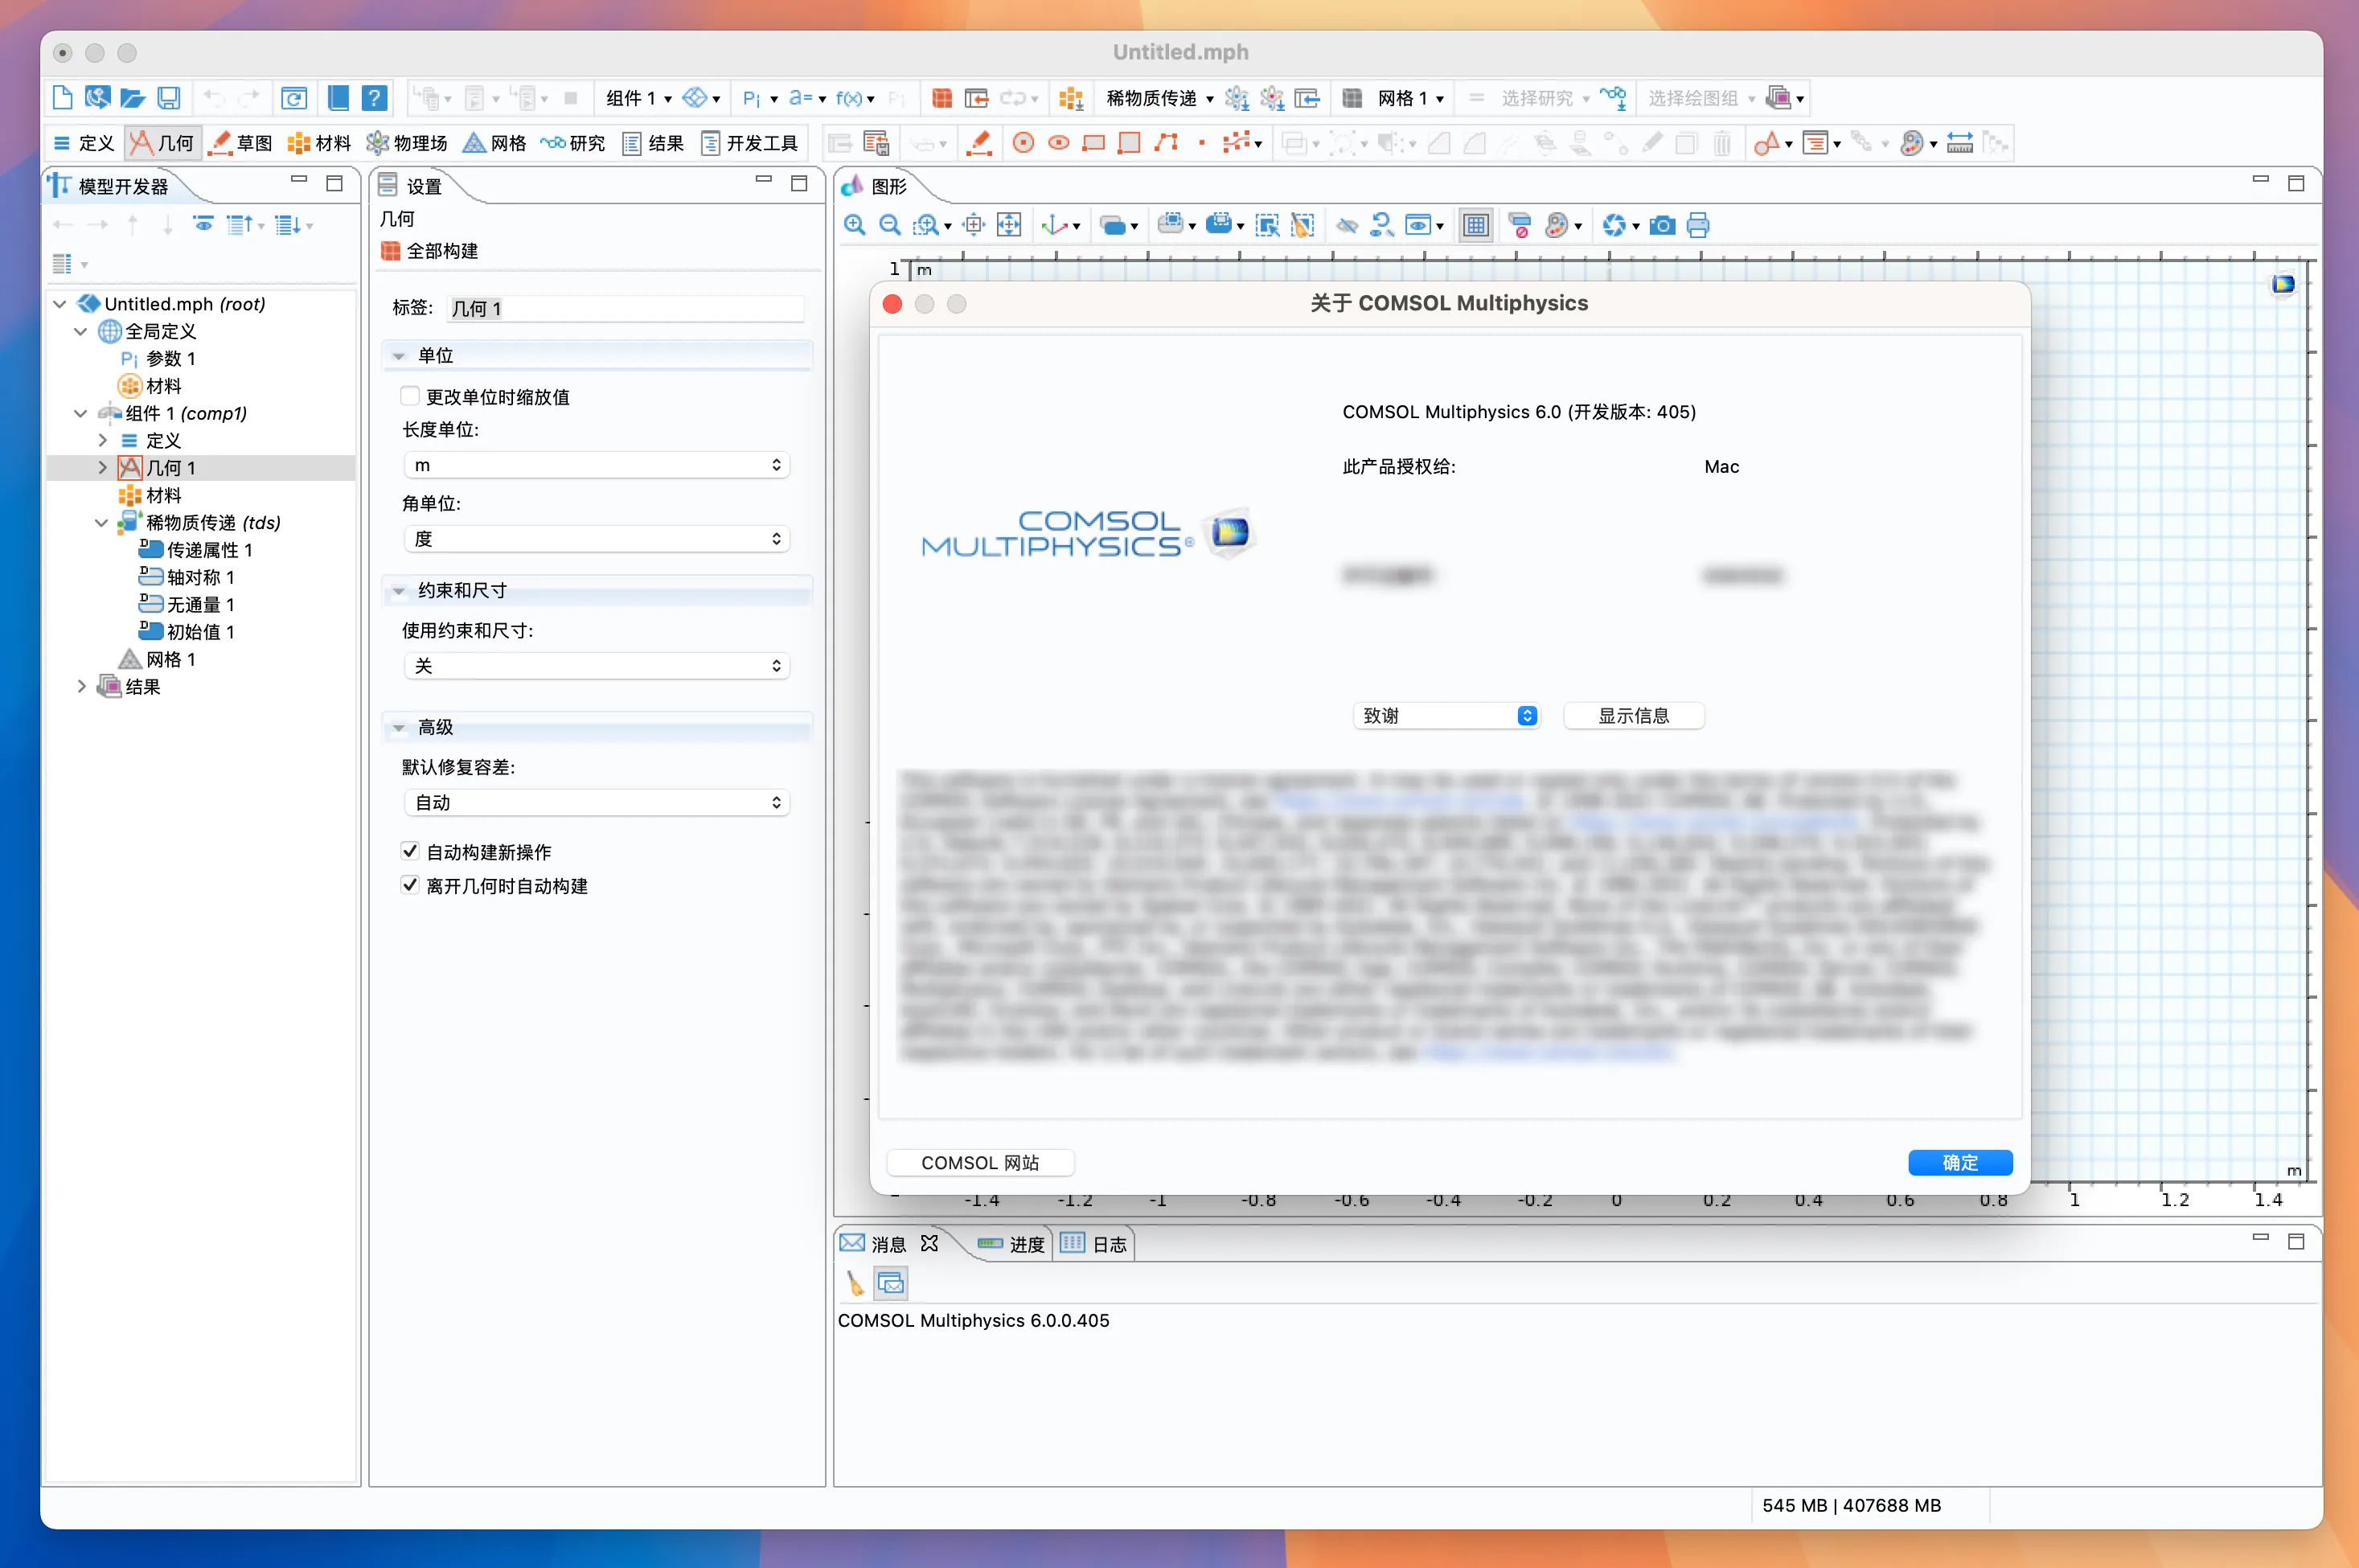Click the Open folder icon in toolbar
This screenshot has width=2359, height=1568.
tap(132, 98)
